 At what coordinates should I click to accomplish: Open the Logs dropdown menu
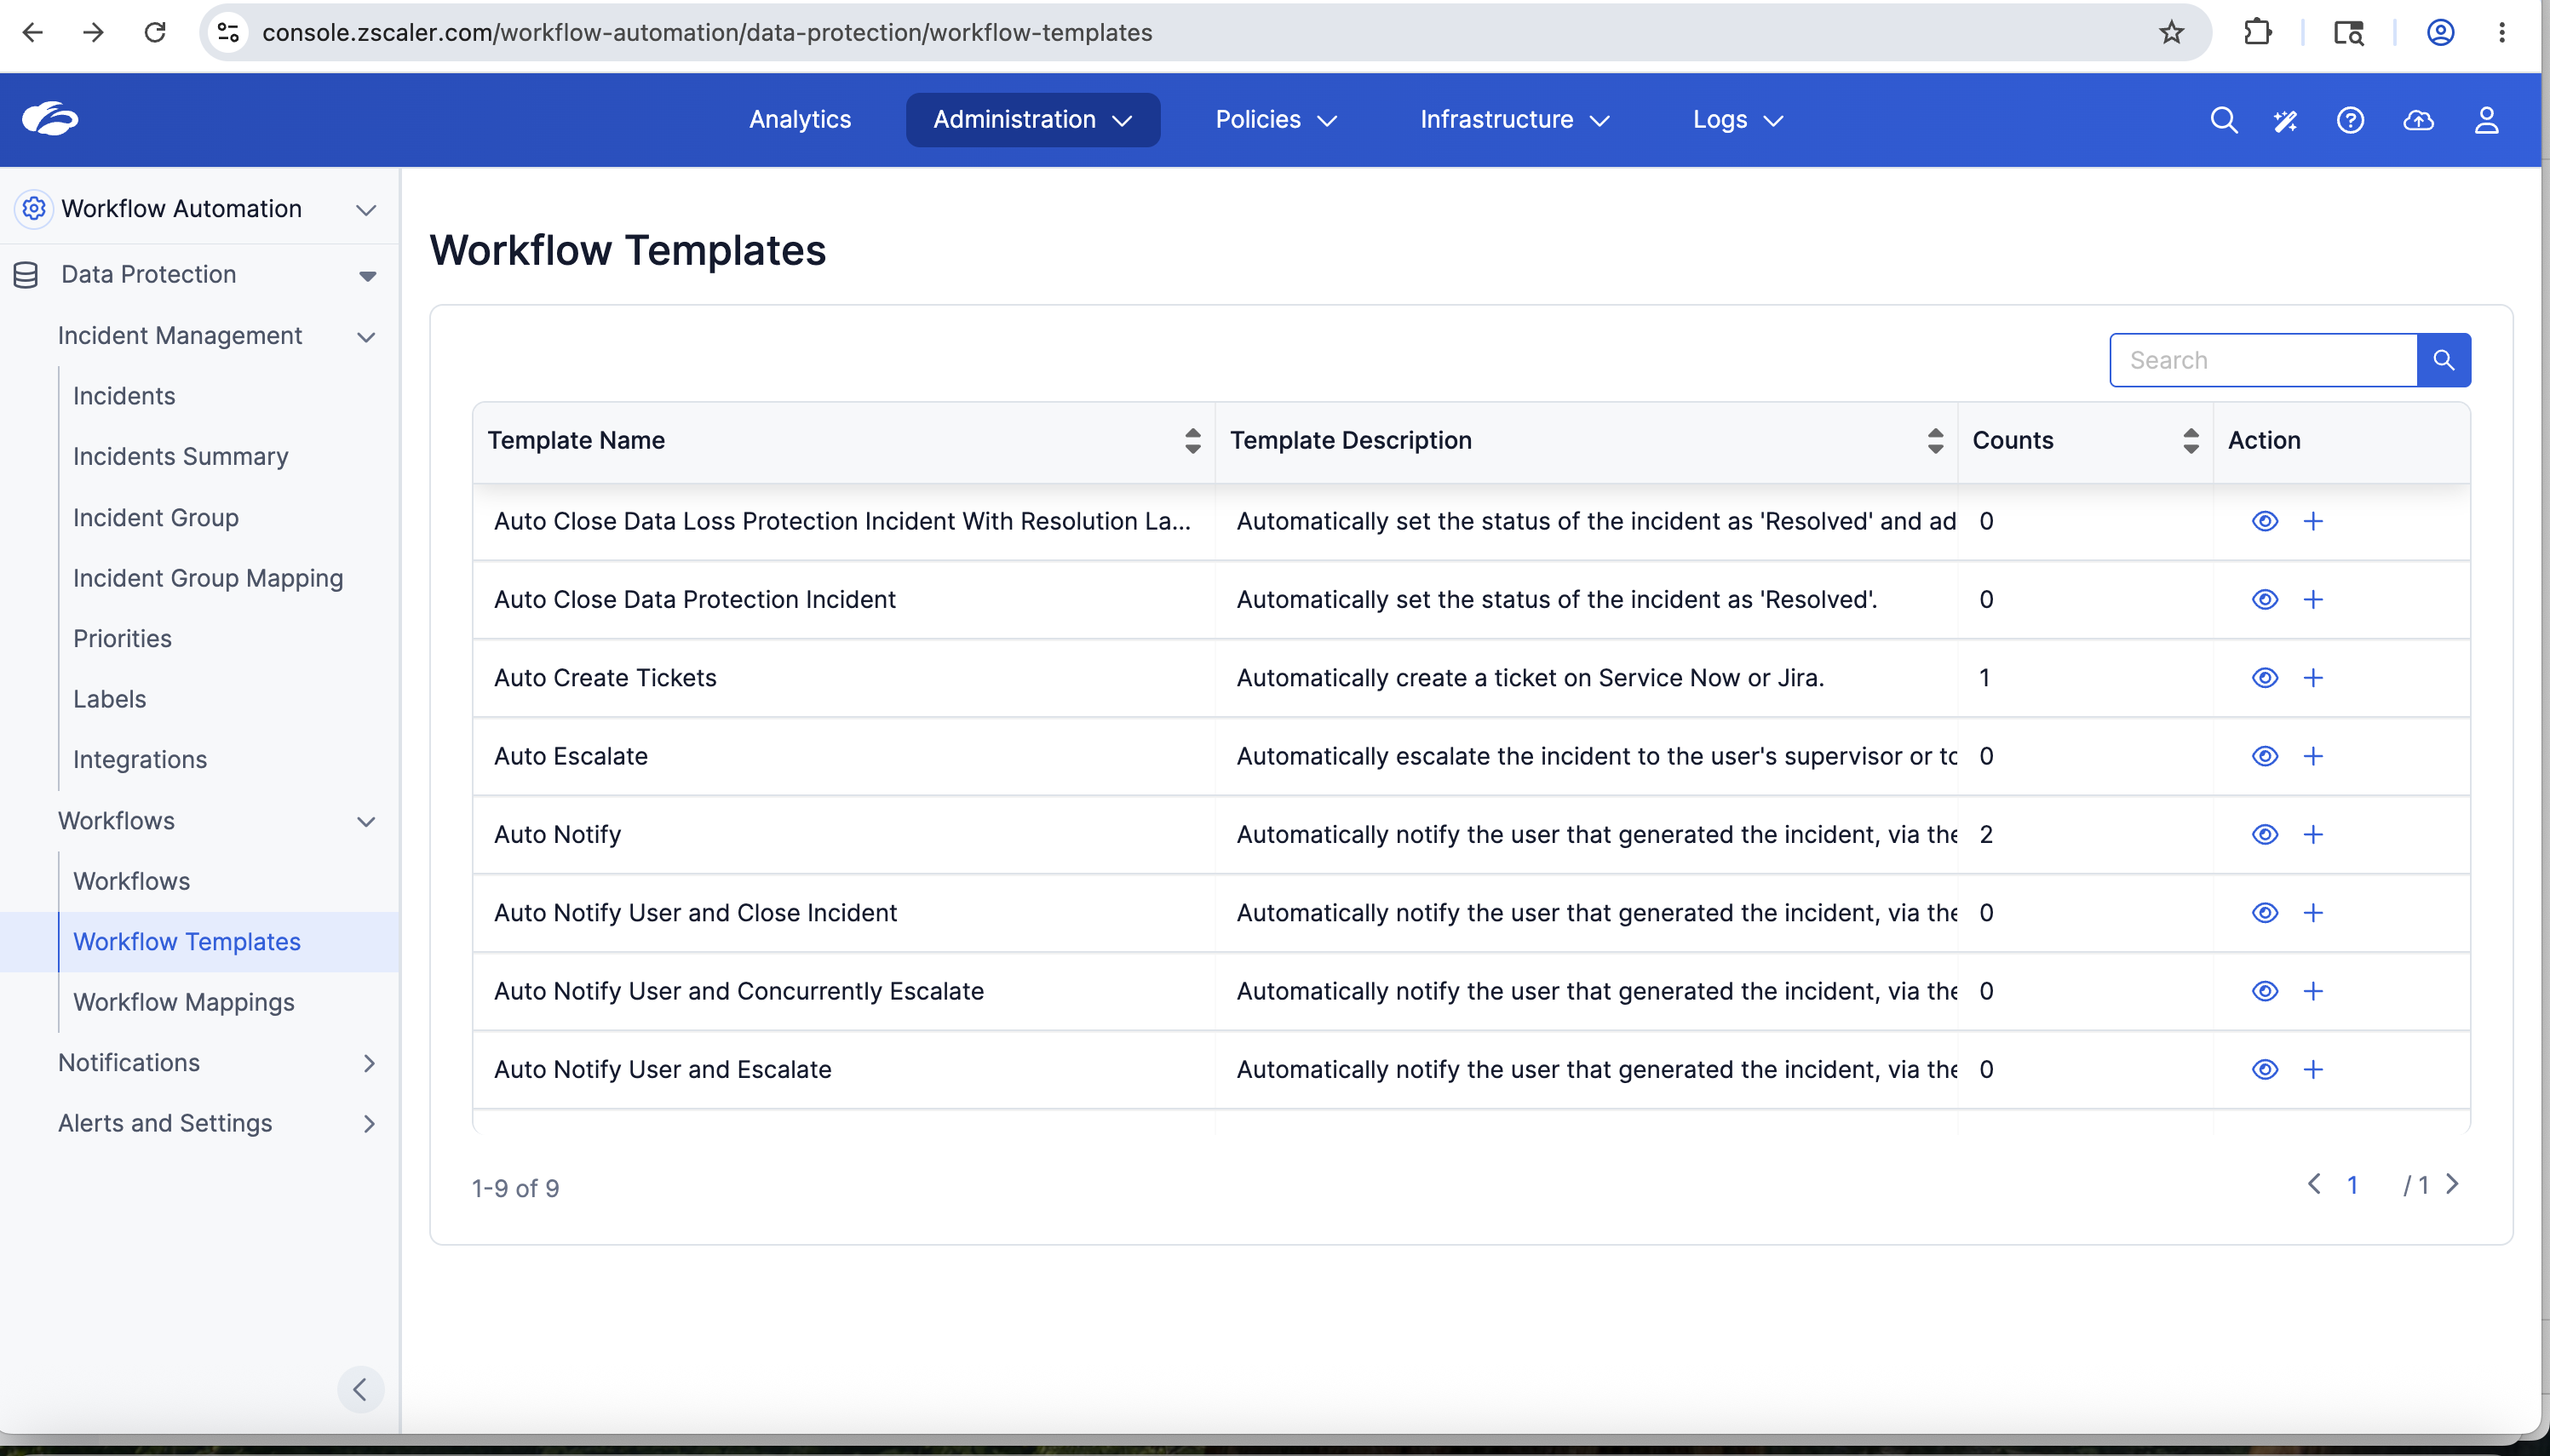tap(1738, 120)
